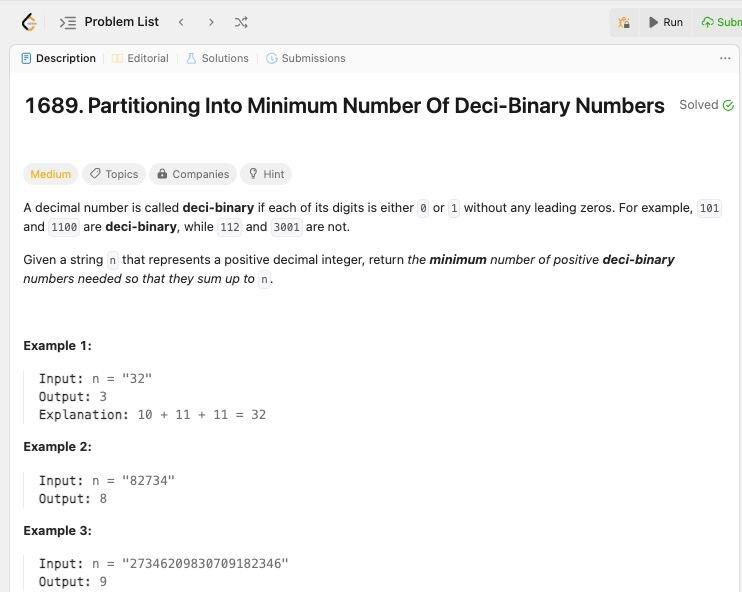Click the Medium difficulty tag
The height and width of the screenshot is (592, 742).
click(x=51, y=174)
